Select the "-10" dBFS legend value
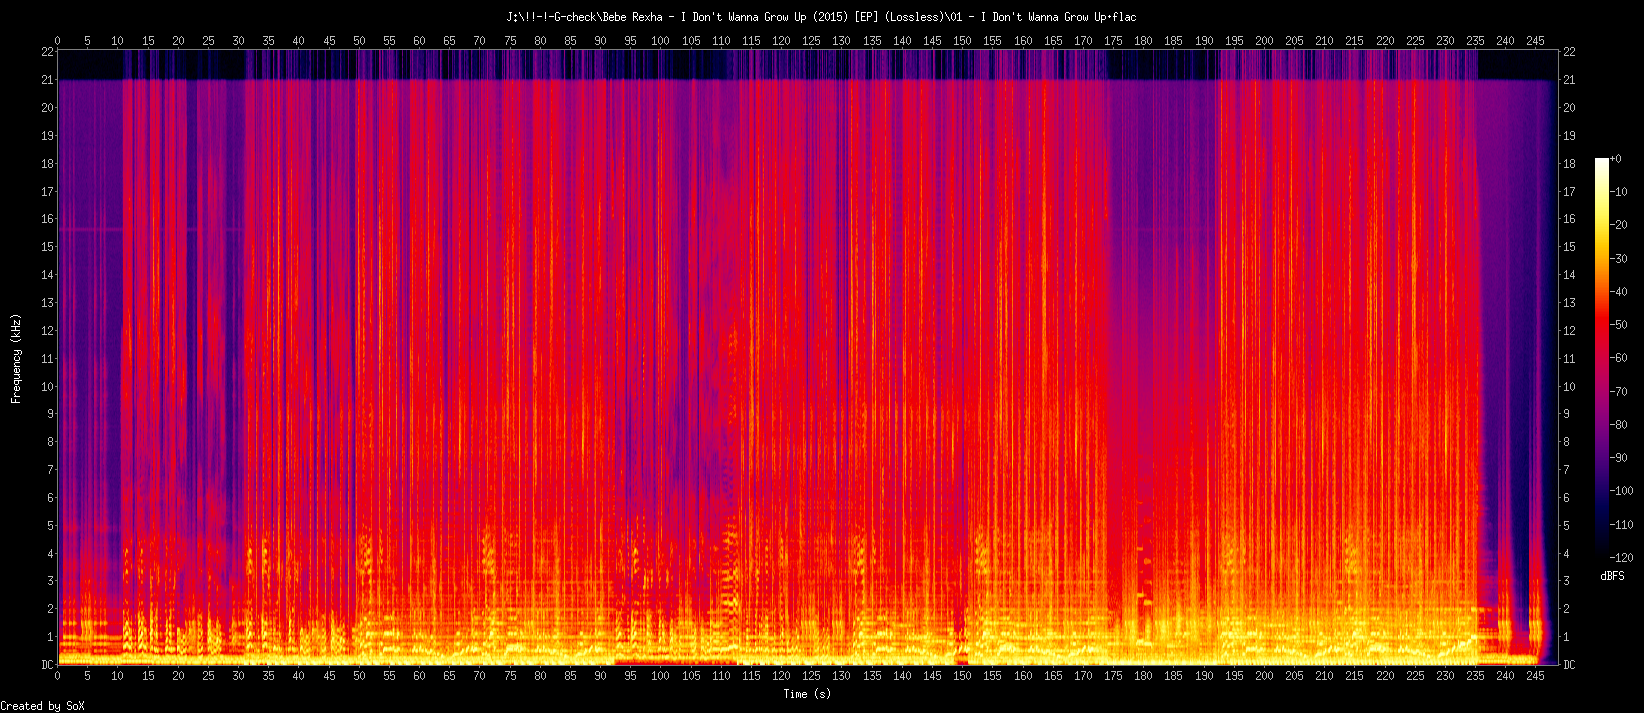1644x713 pixels. tap(1618, 192)
